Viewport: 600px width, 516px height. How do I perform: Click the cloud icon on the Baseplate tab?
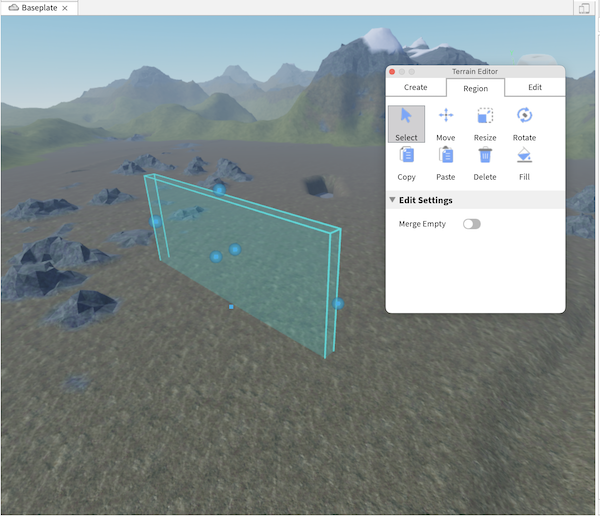14,8
